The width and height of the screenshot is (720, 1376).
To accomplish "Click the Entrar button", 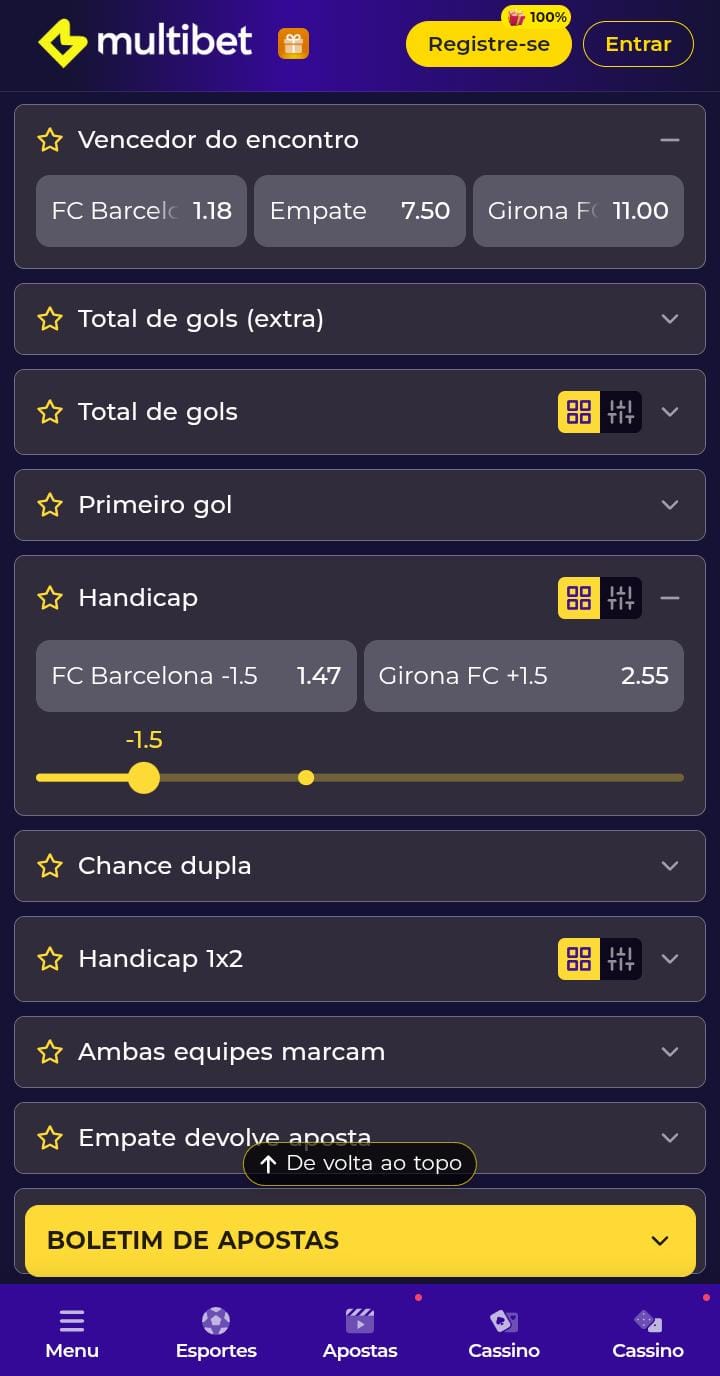I will pos(638,44).
